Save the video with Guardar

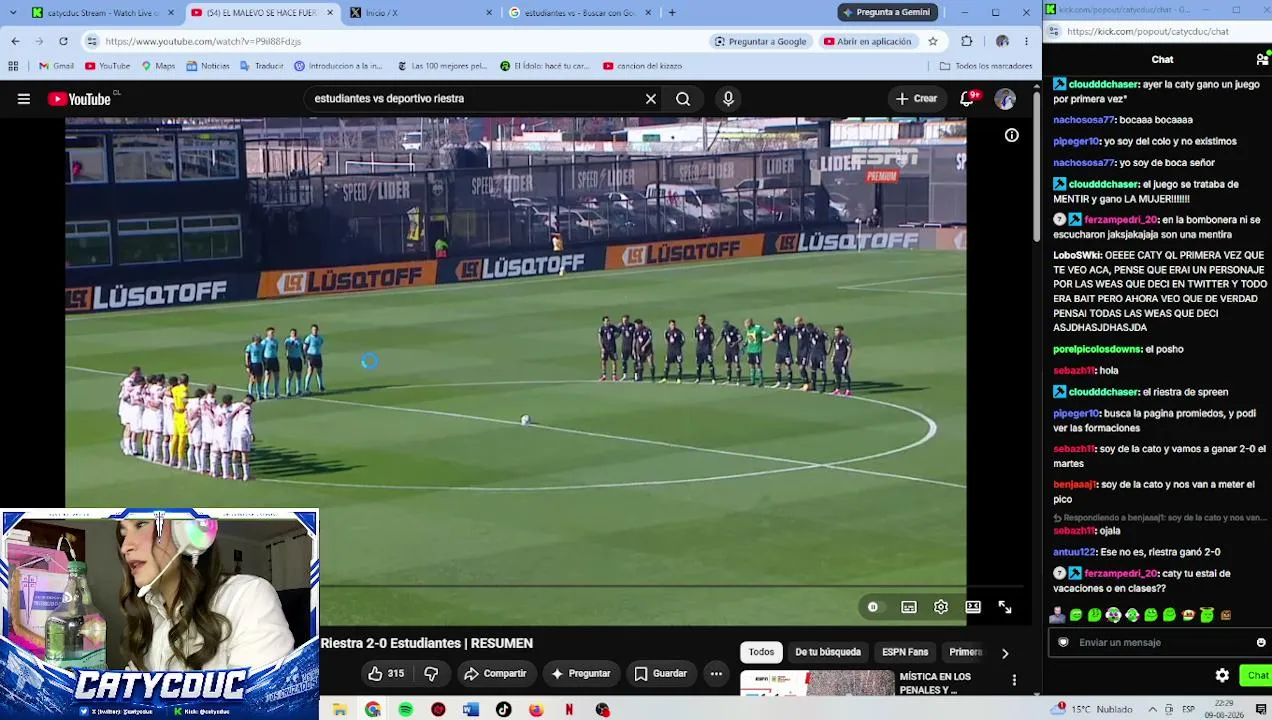pyautogui.click(x=660, y=674)
